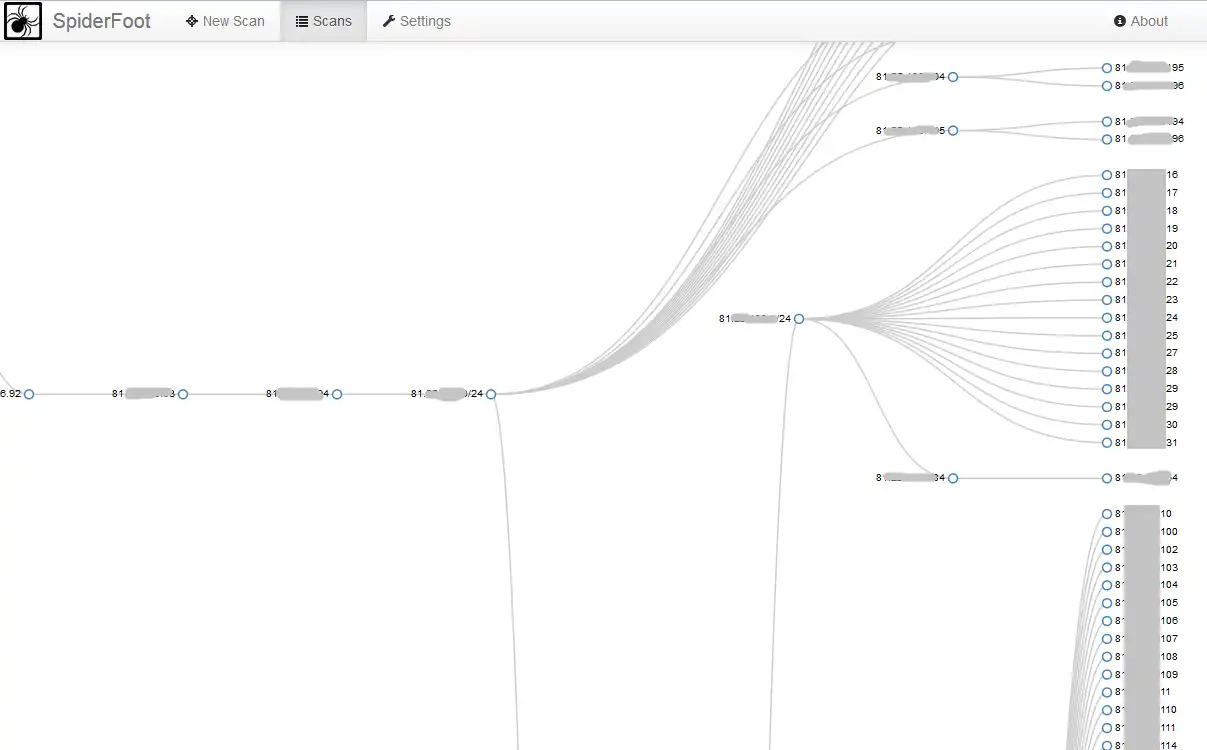Select the node circle ending in 23

[1107, 300]
